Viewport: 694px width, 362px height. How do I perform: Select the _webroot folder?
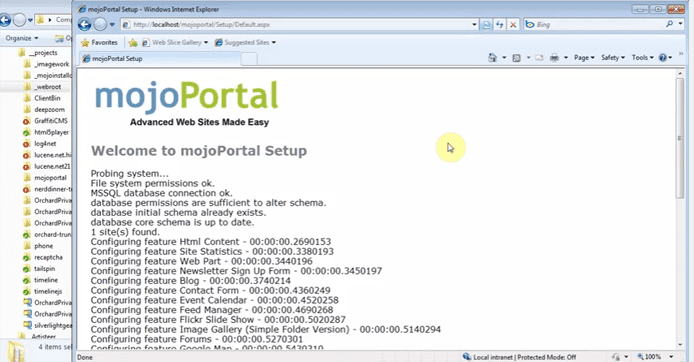click(x=42, y=87)
